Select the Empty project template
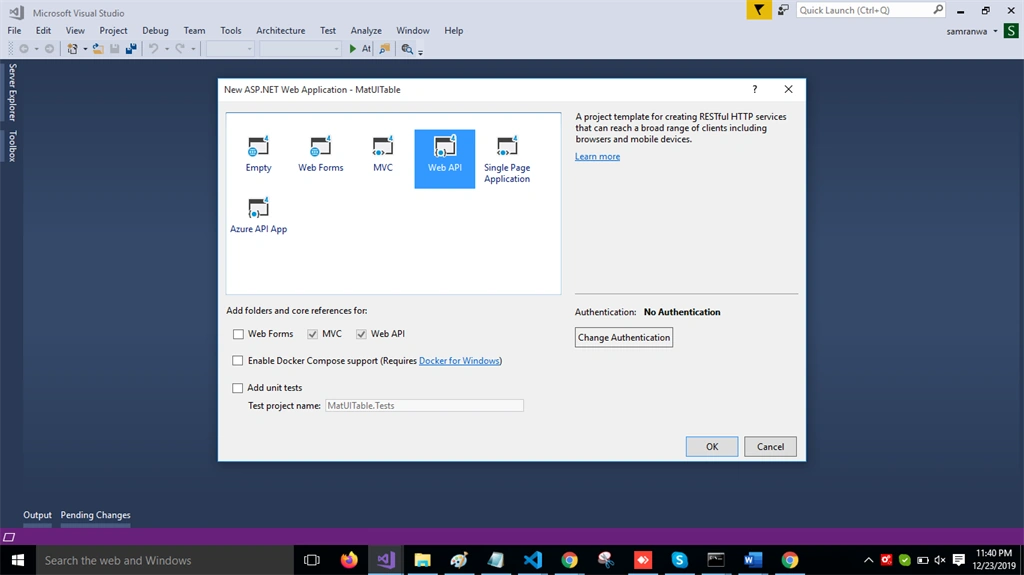The image size is (1024, 575). pyautogui.click(x=258, y=154)
